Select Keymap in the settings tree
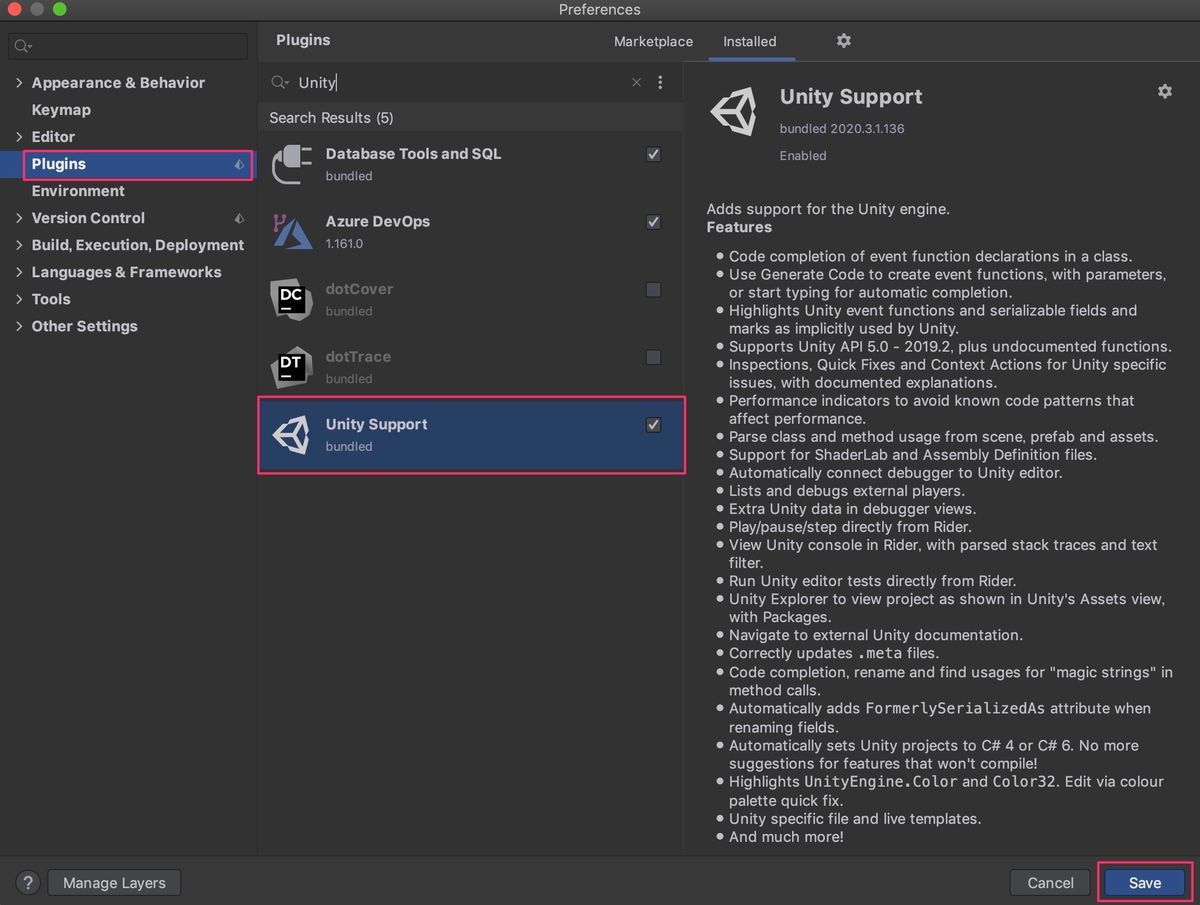This screenshot has height=905, width=1200. [x=61, y=110]
